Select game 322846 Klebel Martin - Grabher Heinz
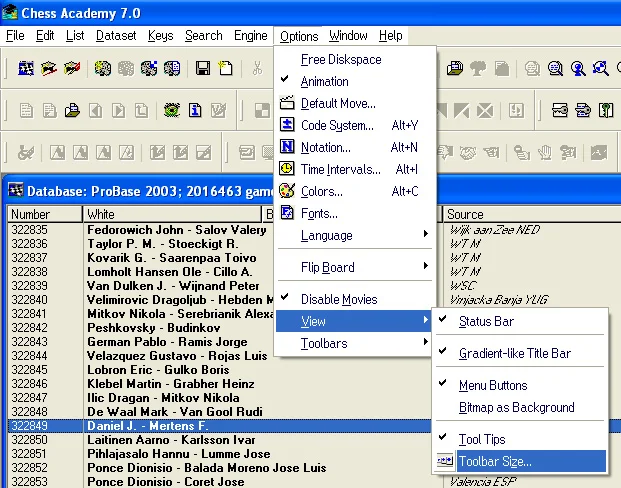The height and width of the screenshot is (488, 621). click(x=171, y=384)
